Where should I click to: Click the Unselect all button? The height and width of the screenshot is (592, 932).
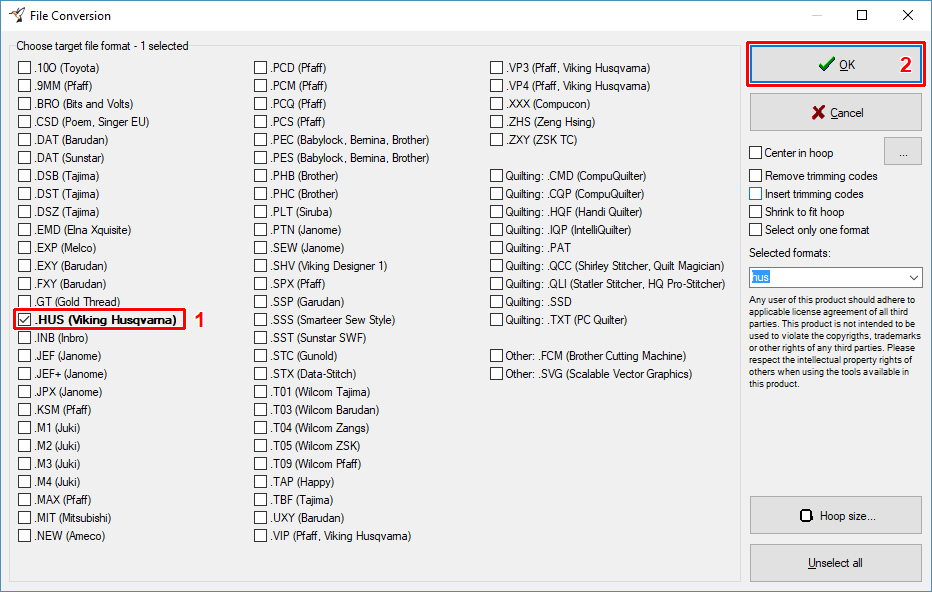tap(835, 562)
